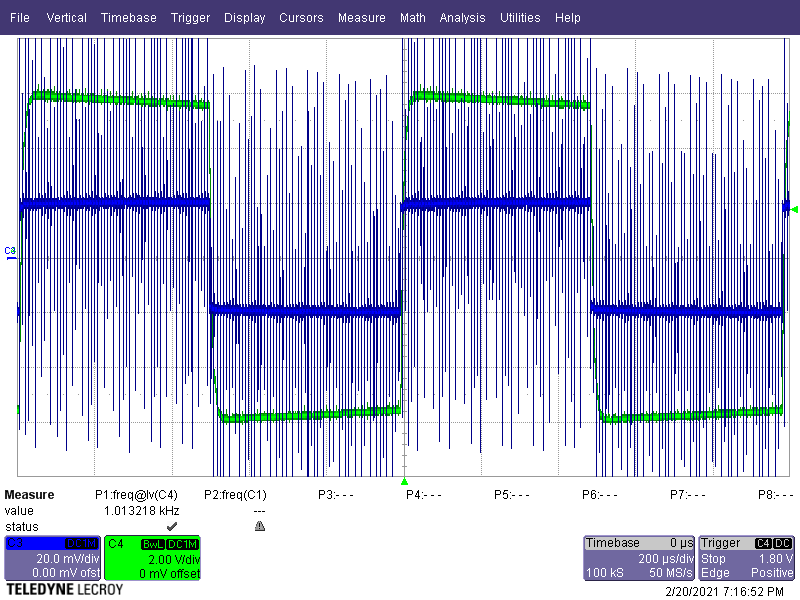Click the P1 status checkmark icon
The width and height of the screenshot is (800, 600).
172,526
